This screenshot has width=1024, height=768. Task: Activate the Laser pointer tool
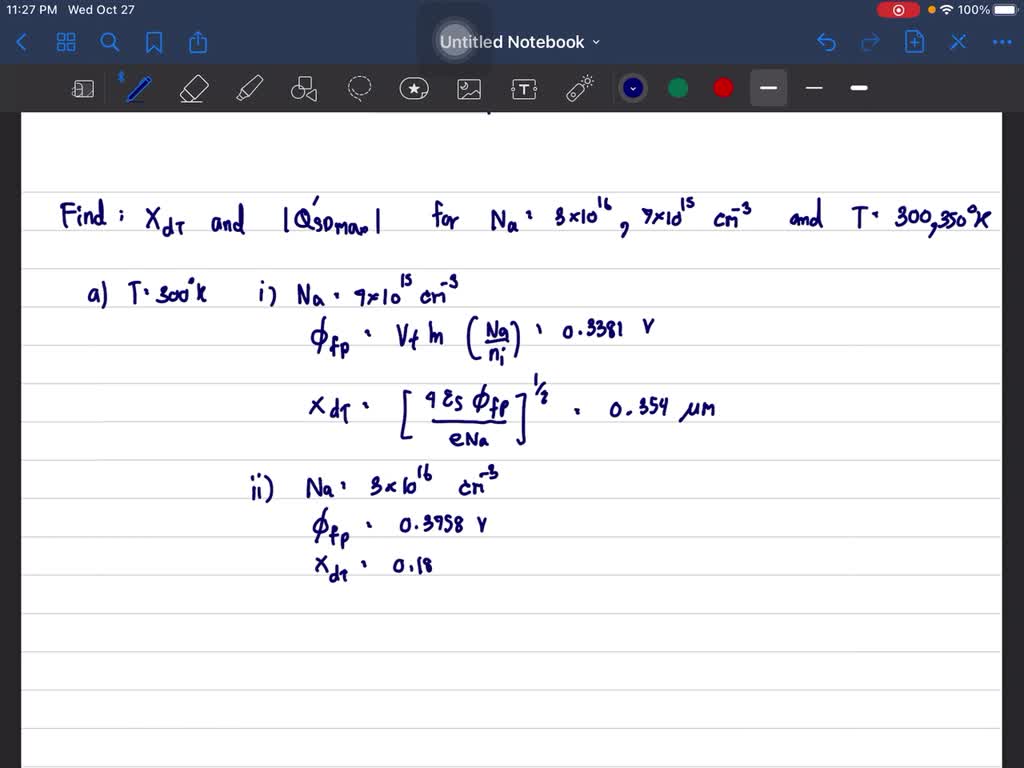pos(578,88)
